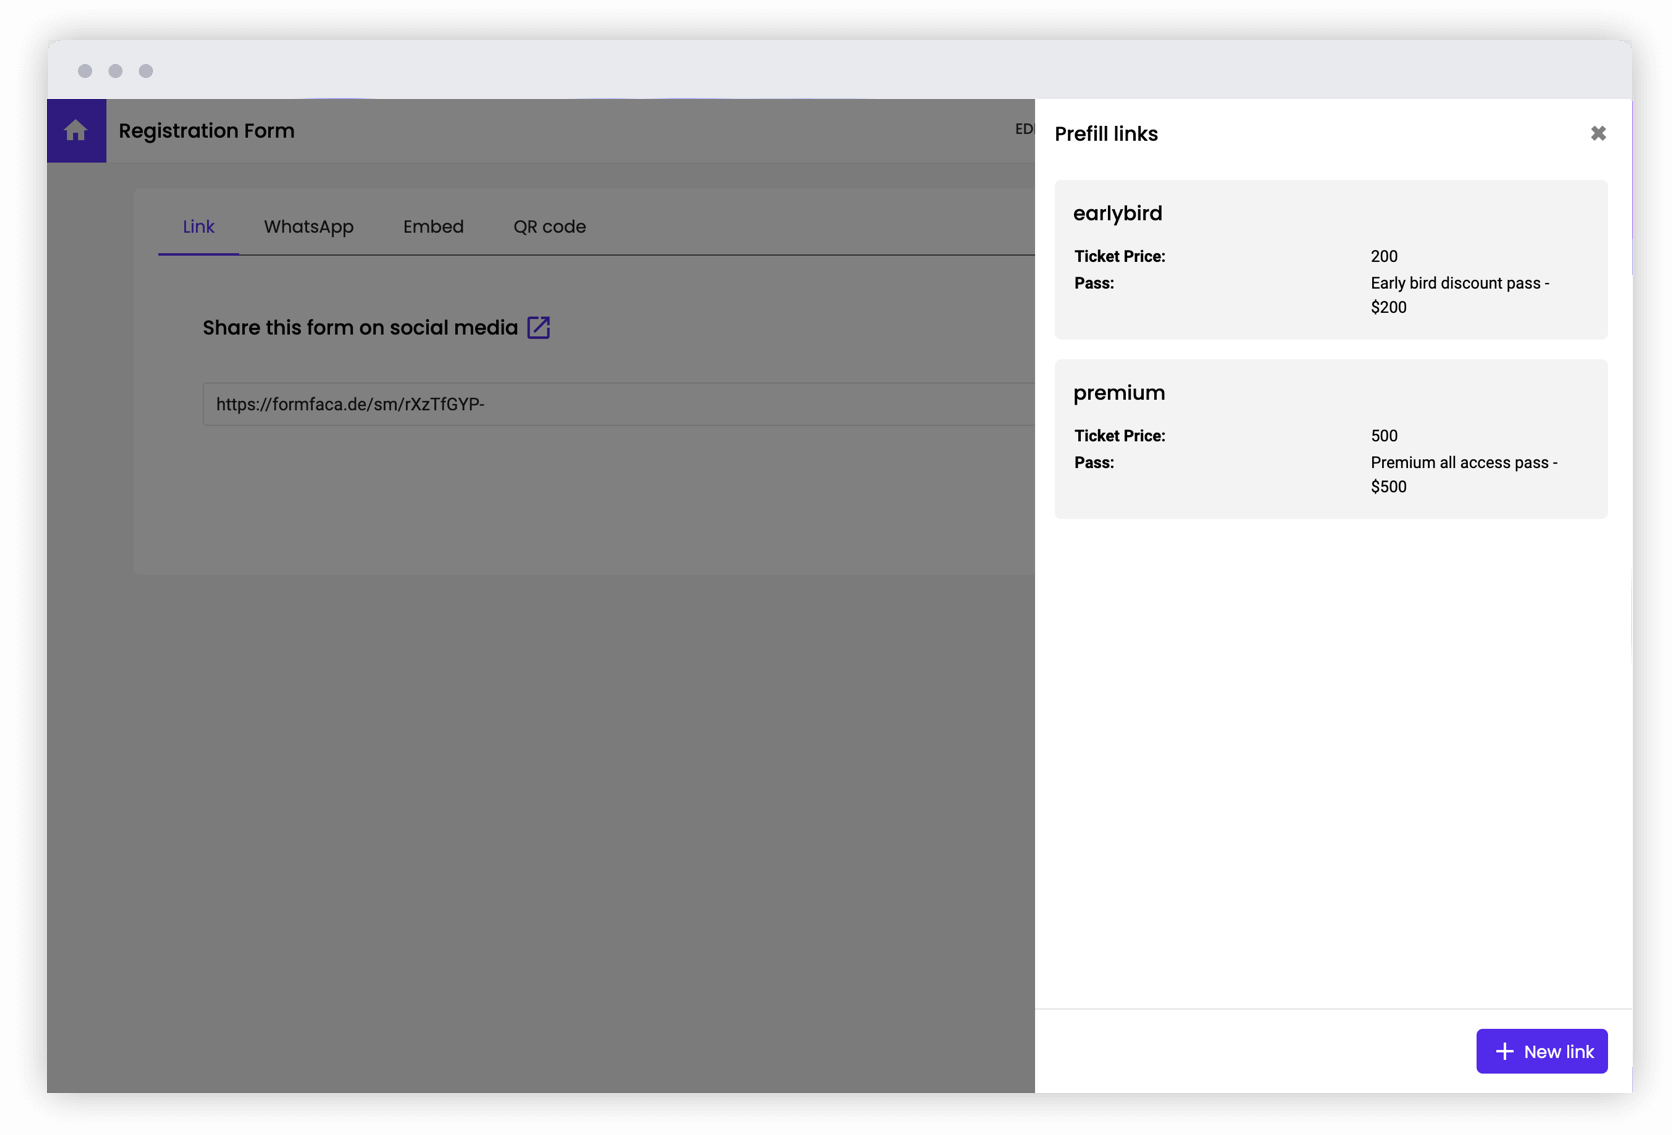Screen dimensions: 1672x1135
Task: Open the QR code tab
Action: click(x=549, y=227)
